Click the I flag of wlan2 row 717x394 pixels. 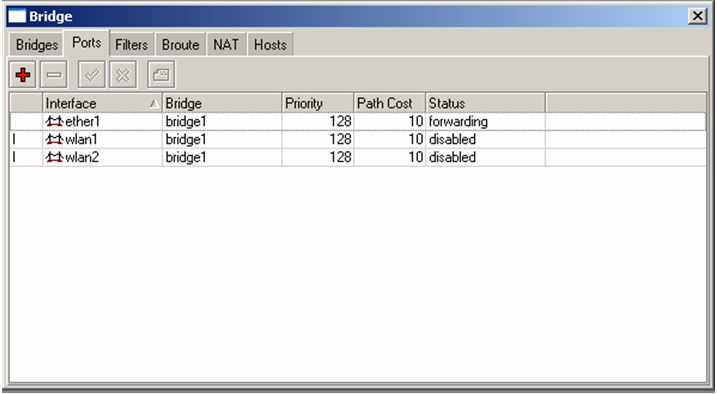[x=14, y=157]
